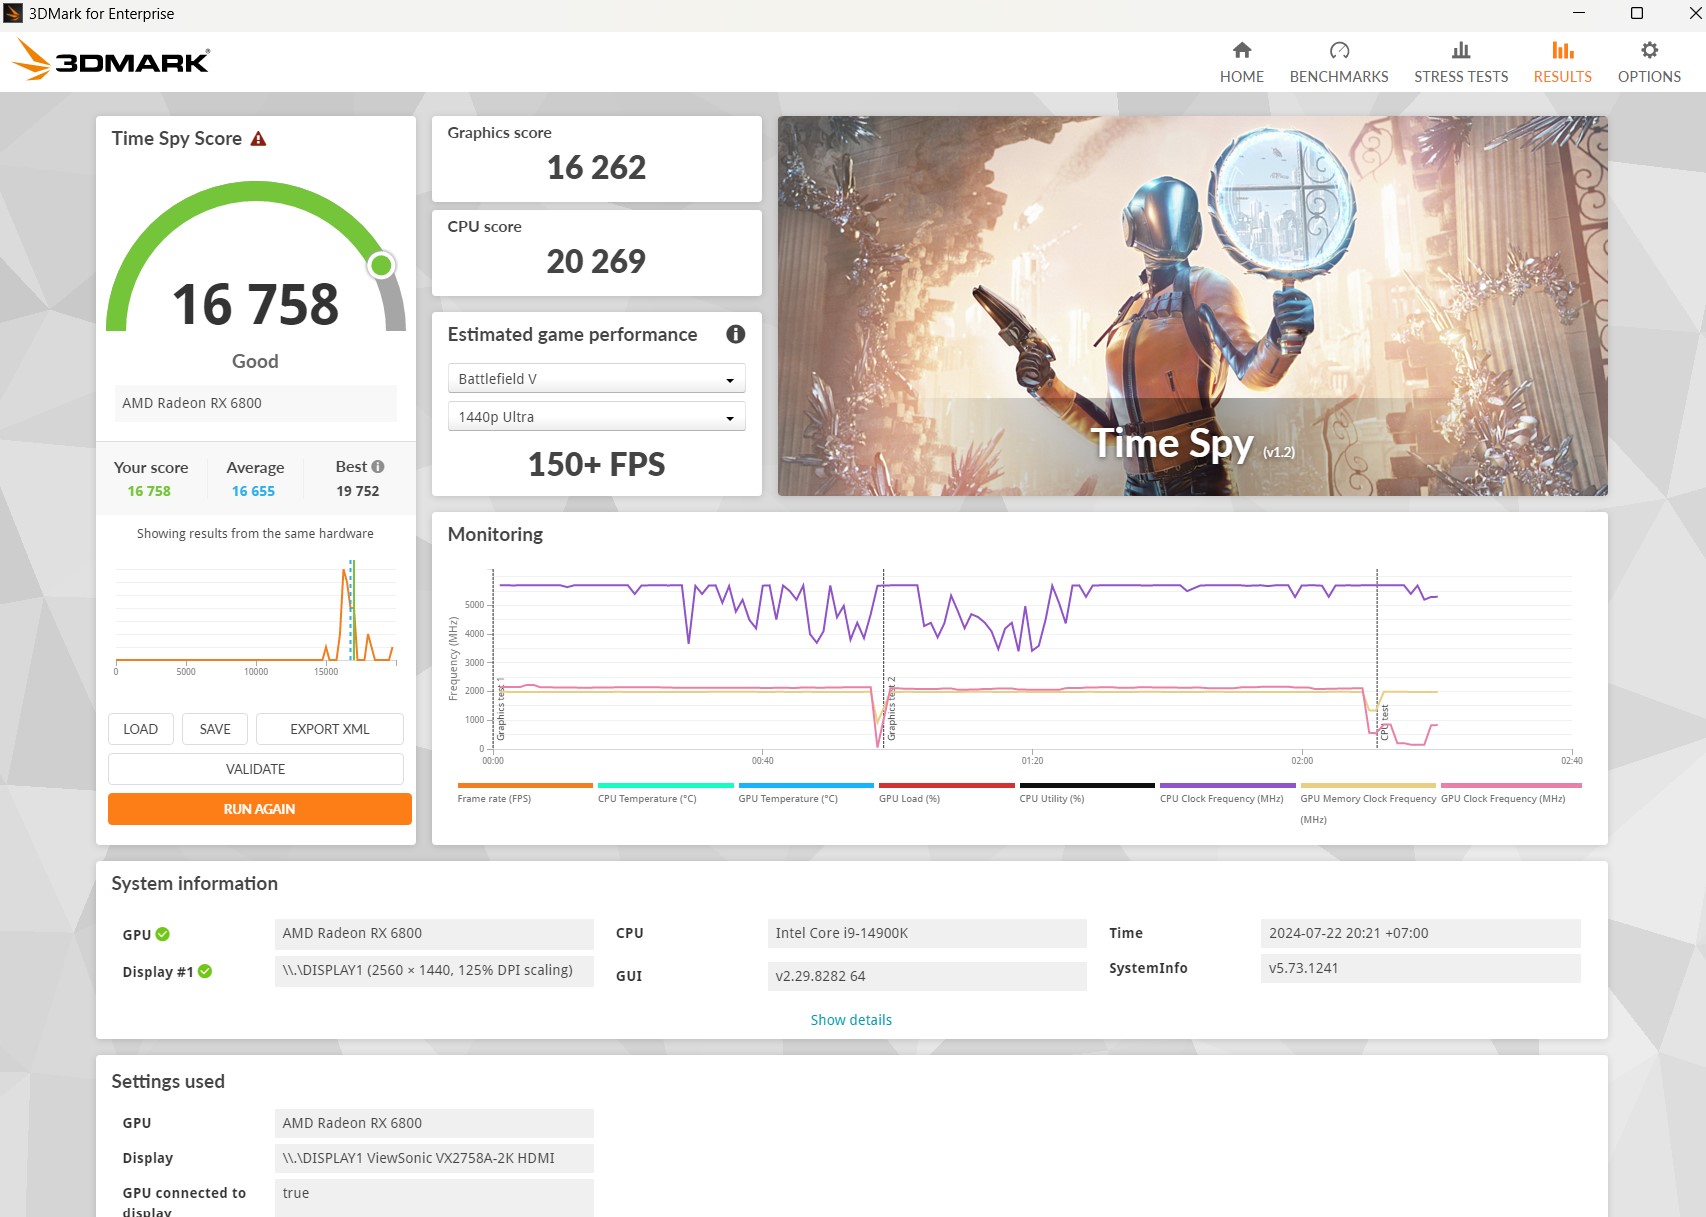Click the Best score info icon
Image resolution: width=1706 pixels, height=1217 pixels.
click(378, 467)
